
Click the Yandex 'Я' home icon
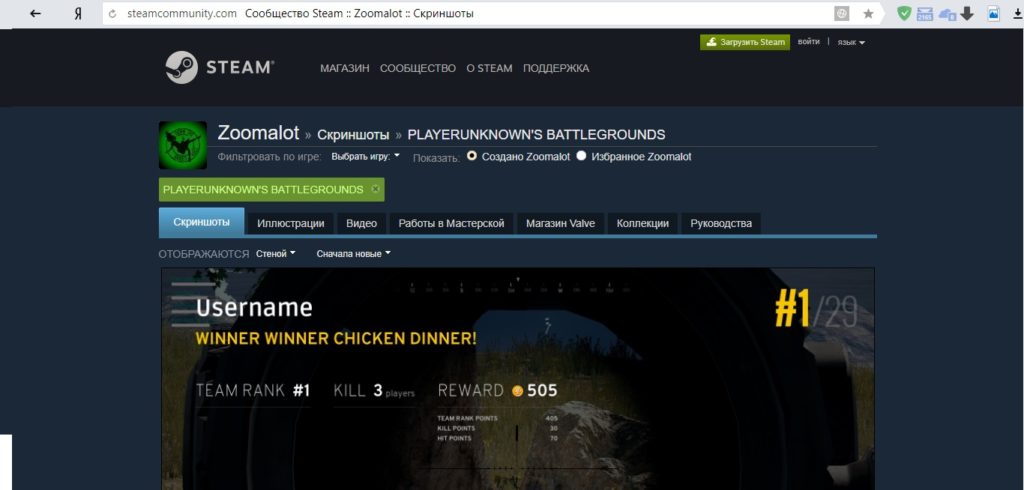(78, 14)
